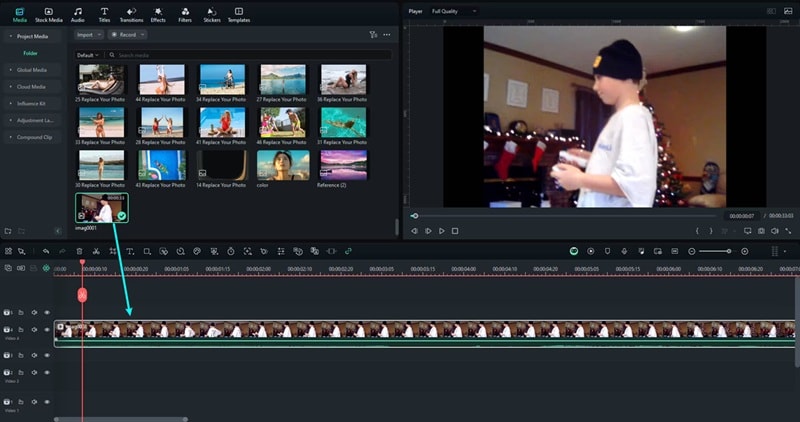Open the Full Quality dropdown
Image resolution: width=800 pixels, height=422 pixels.
pyautogui.click(x=453, y=11)
